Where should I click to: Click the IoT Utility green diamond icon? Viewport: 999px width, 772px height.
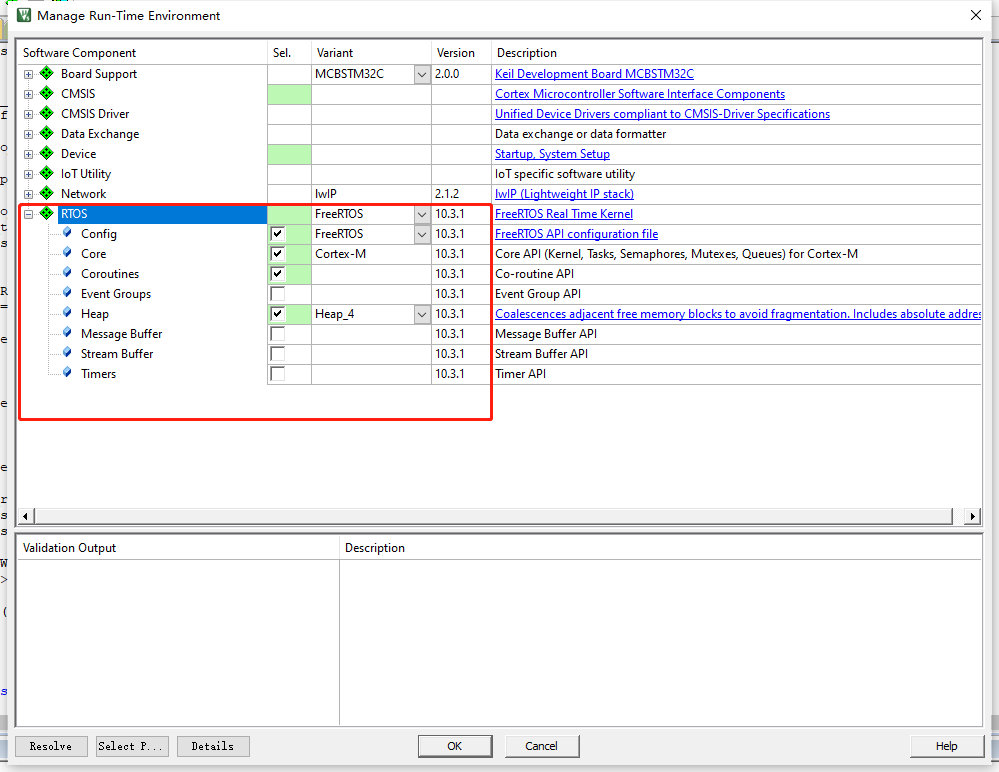pos(47,173)
